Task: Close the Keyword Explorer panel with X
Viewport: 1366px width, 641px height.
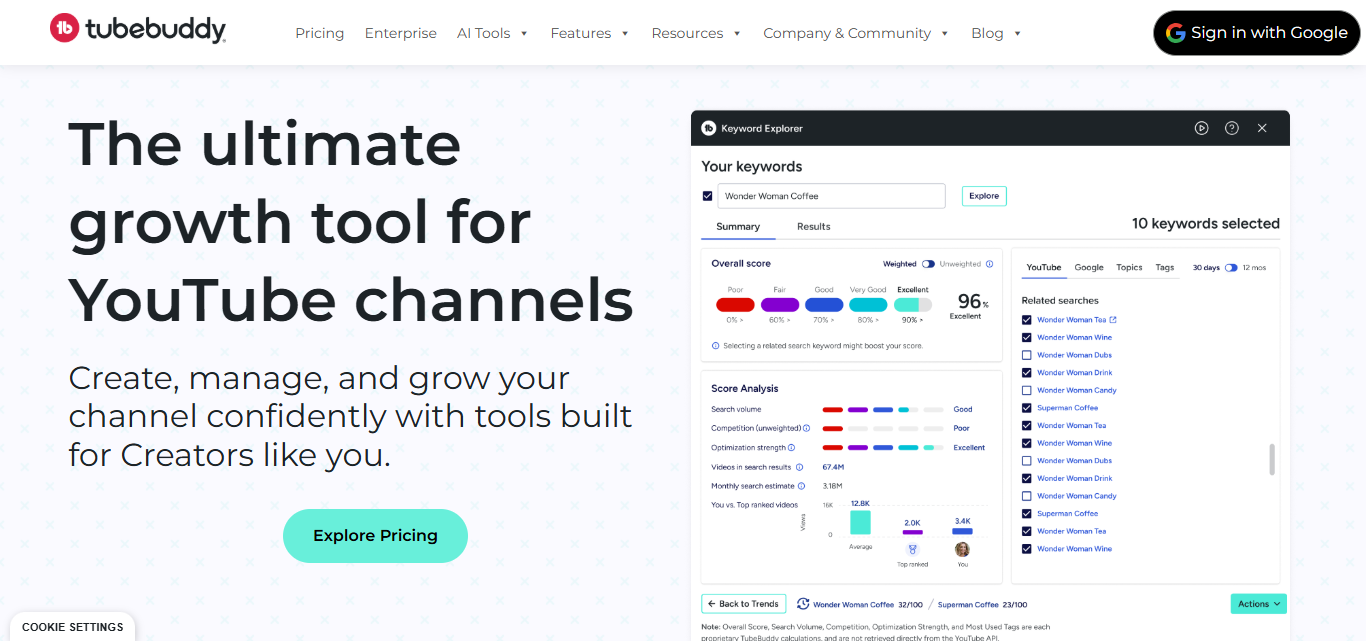Action: (x=1262, y=128)
